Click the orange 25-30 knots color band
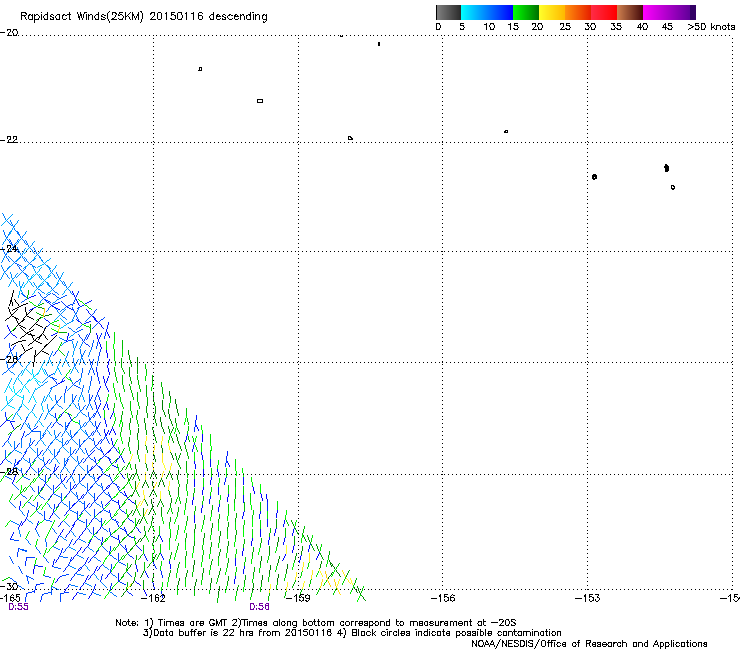The width and height of the screenshot is (740, 650). 578,12
